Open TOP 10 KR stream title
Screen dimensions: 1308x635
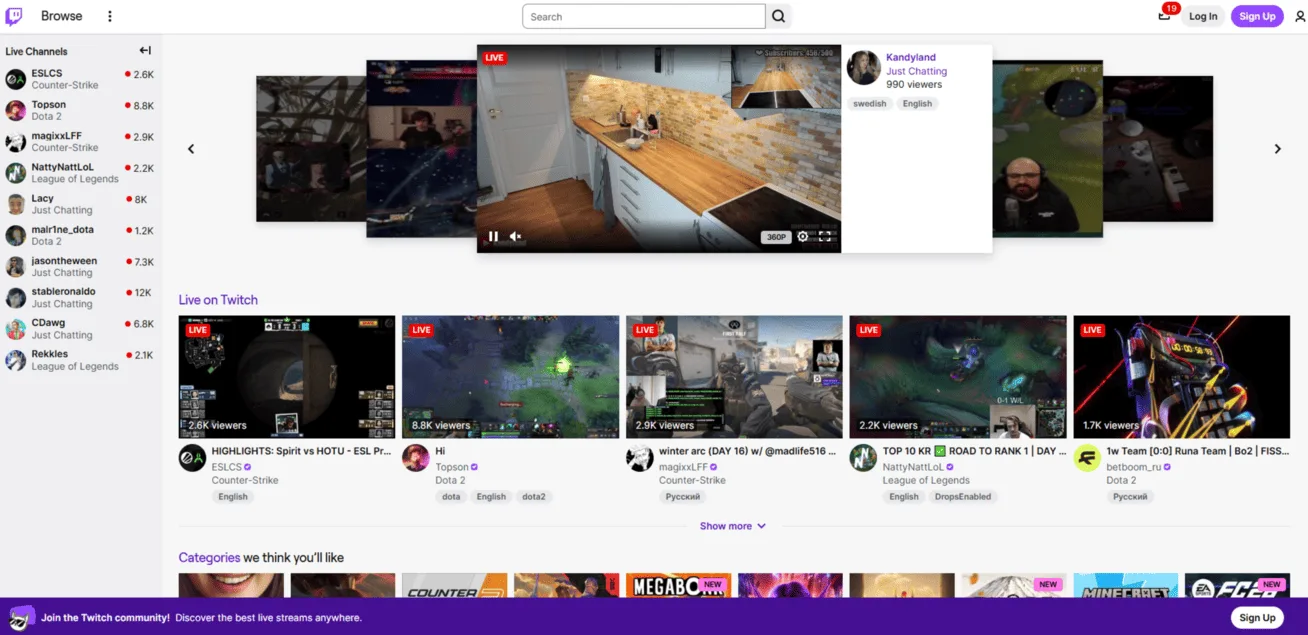975,452
